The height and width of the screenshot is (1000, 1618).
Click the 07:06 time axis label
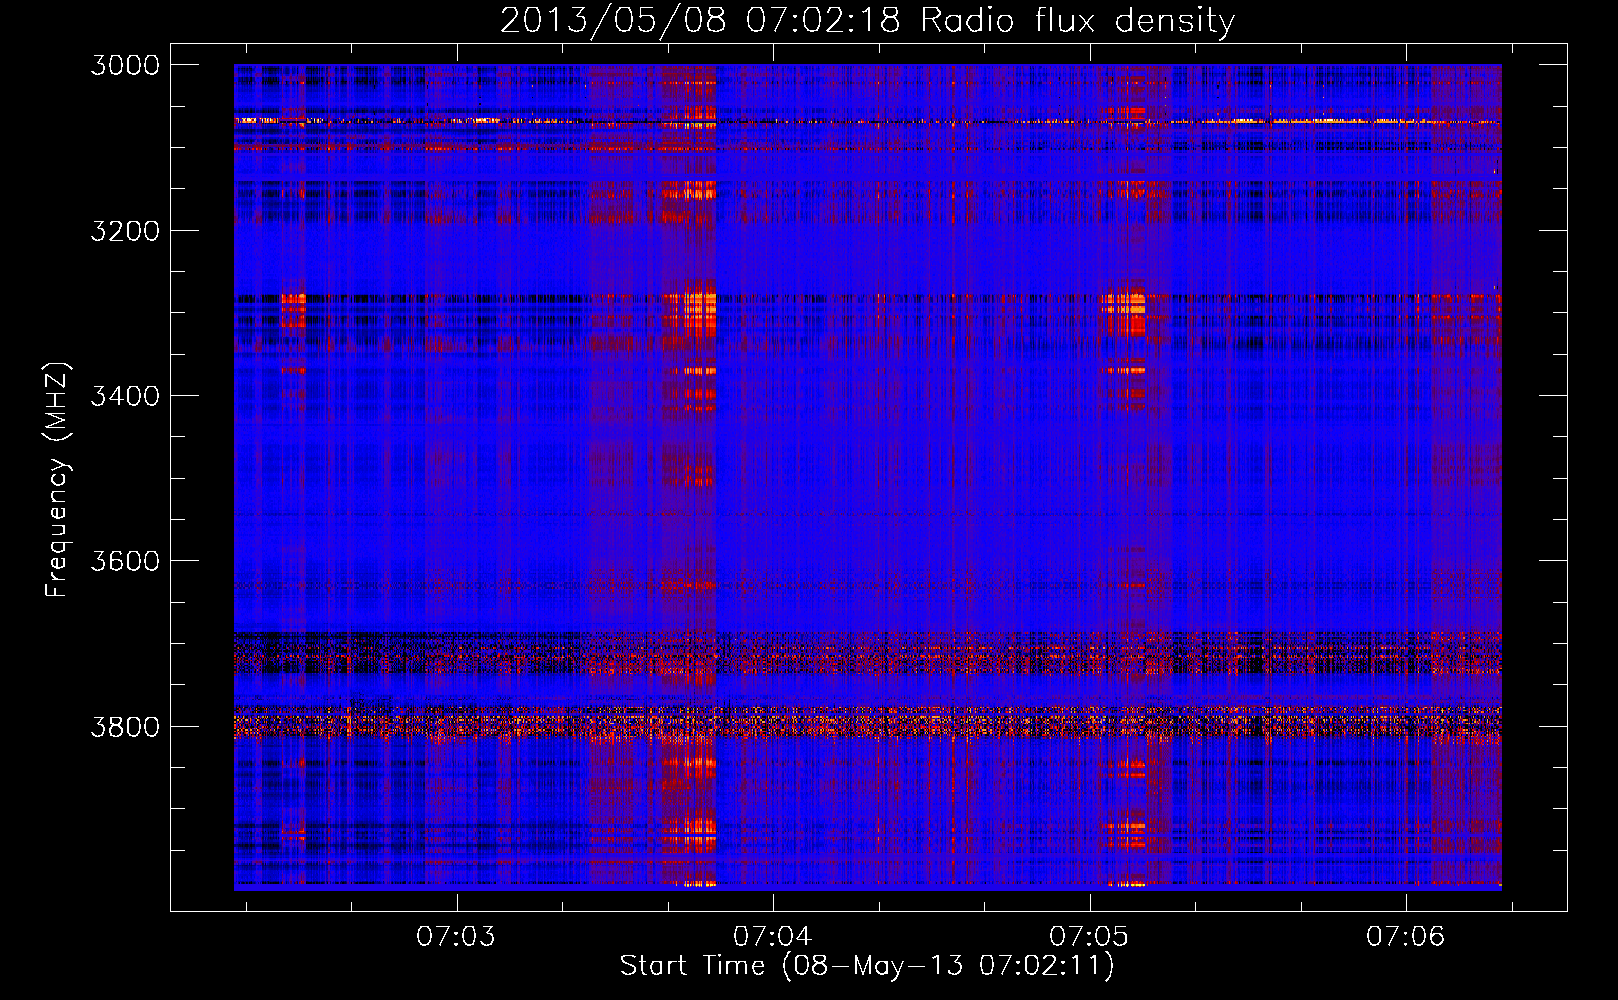click(x=1406, y=937)
